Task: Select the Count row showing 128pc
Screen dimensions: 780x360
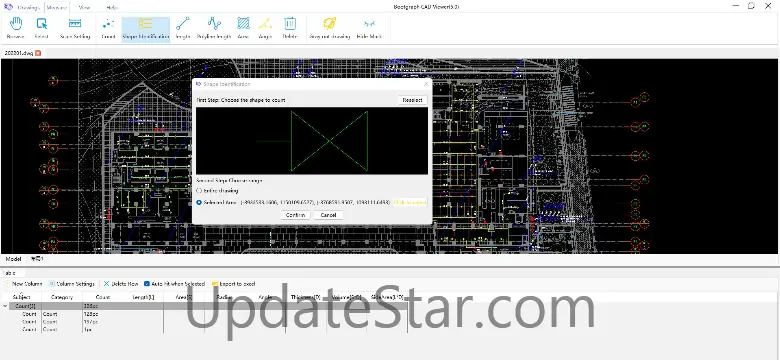Action: [204, 314]
